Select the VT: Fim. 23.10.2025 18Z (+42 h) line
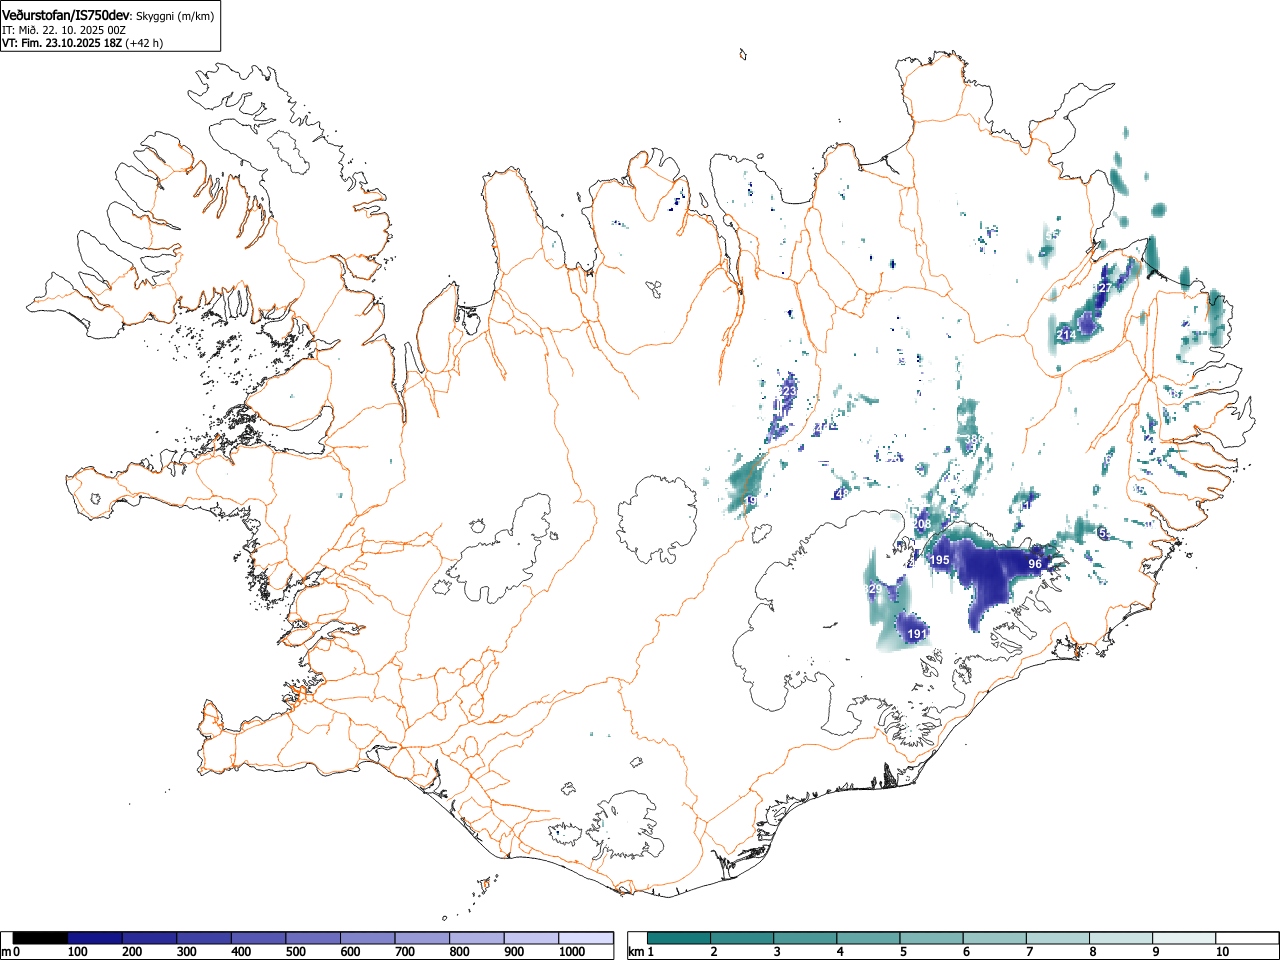 82,43
